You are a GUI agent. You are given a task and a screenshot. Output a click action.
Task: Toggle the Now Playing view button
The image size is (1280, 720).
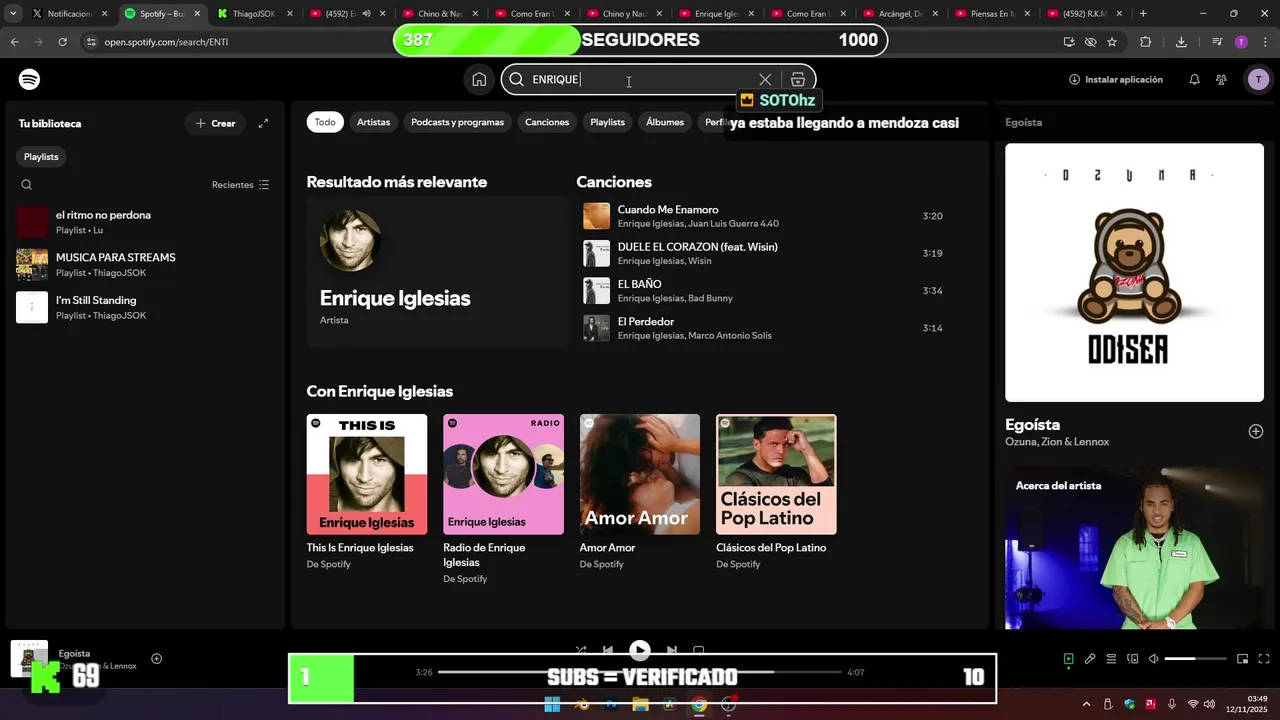(x=1068, y=659)
